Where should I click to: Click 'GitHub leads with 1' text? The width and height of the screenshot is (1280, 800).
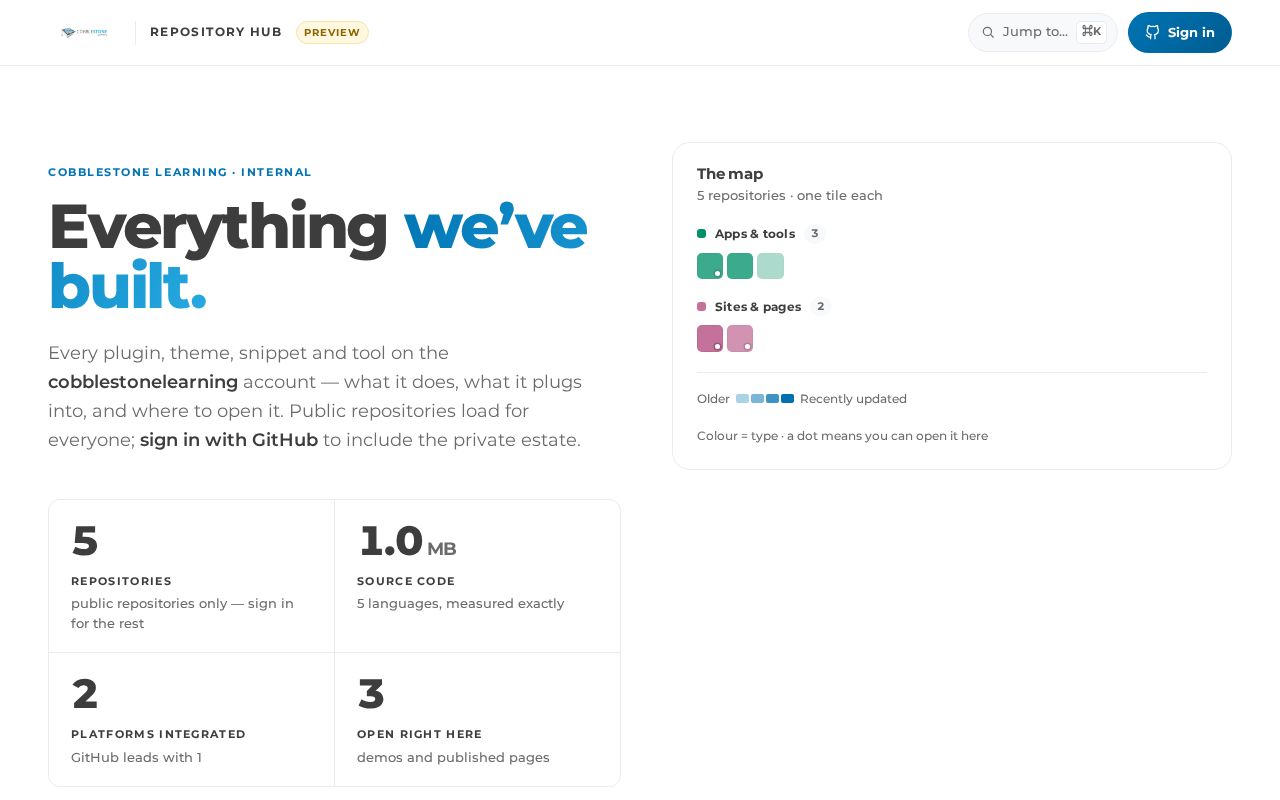point(136,758)
